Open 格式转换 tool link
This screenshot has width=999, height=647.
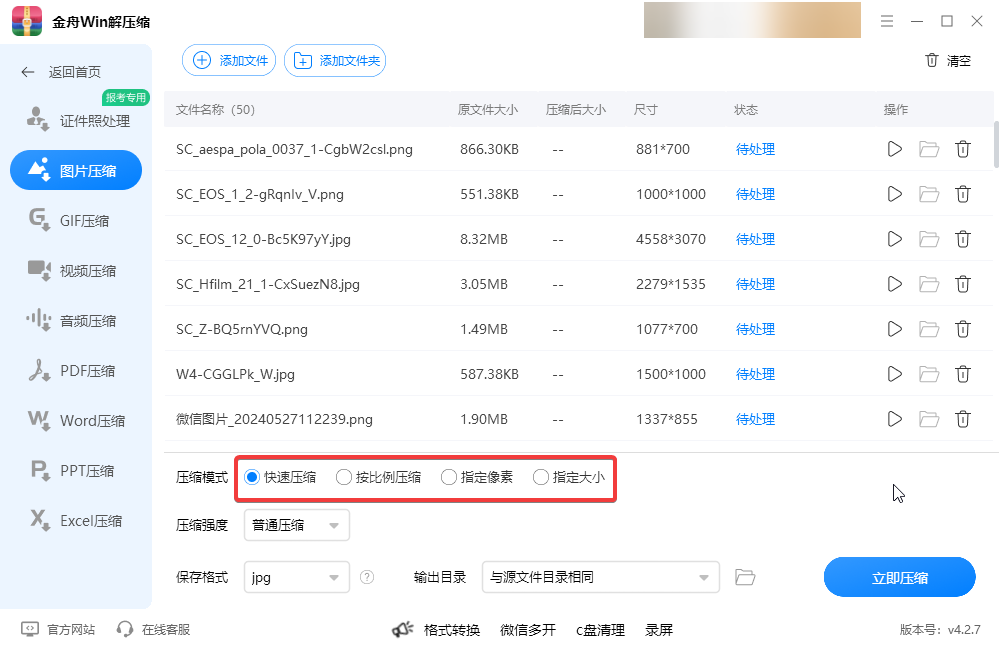(x=452, y=630)
